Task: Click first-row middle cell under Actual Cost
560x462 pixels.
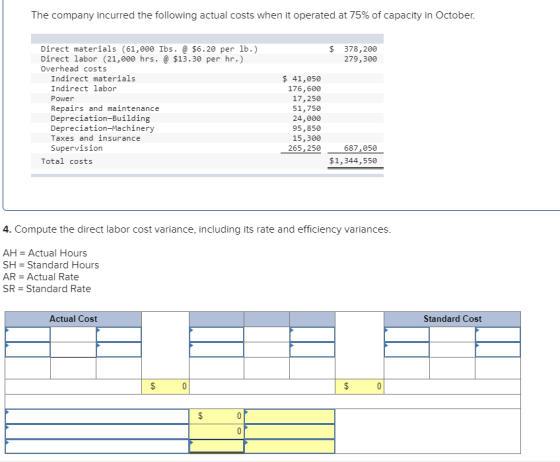Action: [73, 335]
